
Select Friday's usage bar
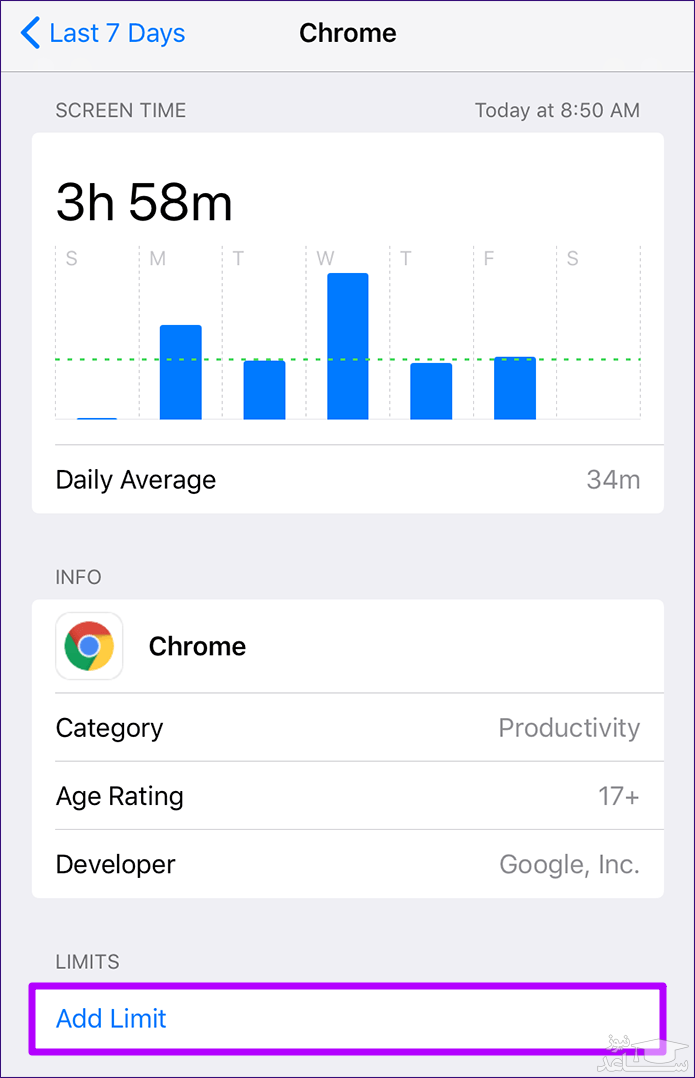(x=515, y=388)
